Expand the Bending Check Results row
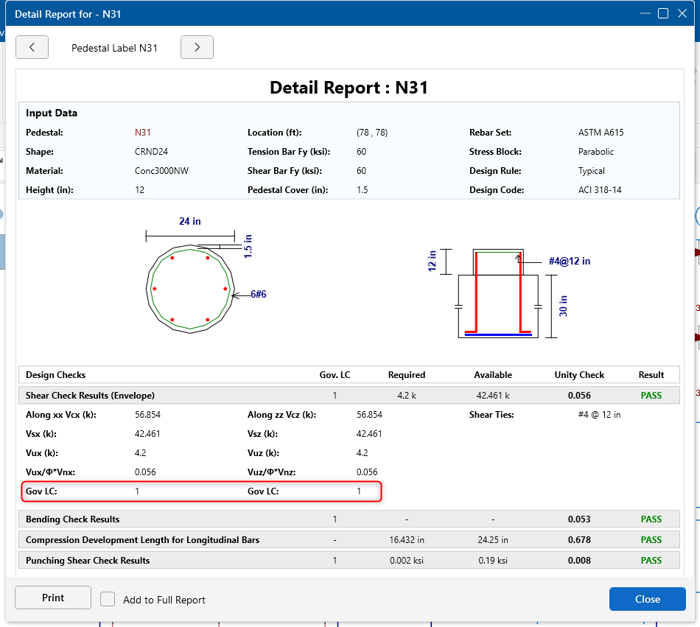This screenshot has width=700, height=627. (x=72, y=519)
